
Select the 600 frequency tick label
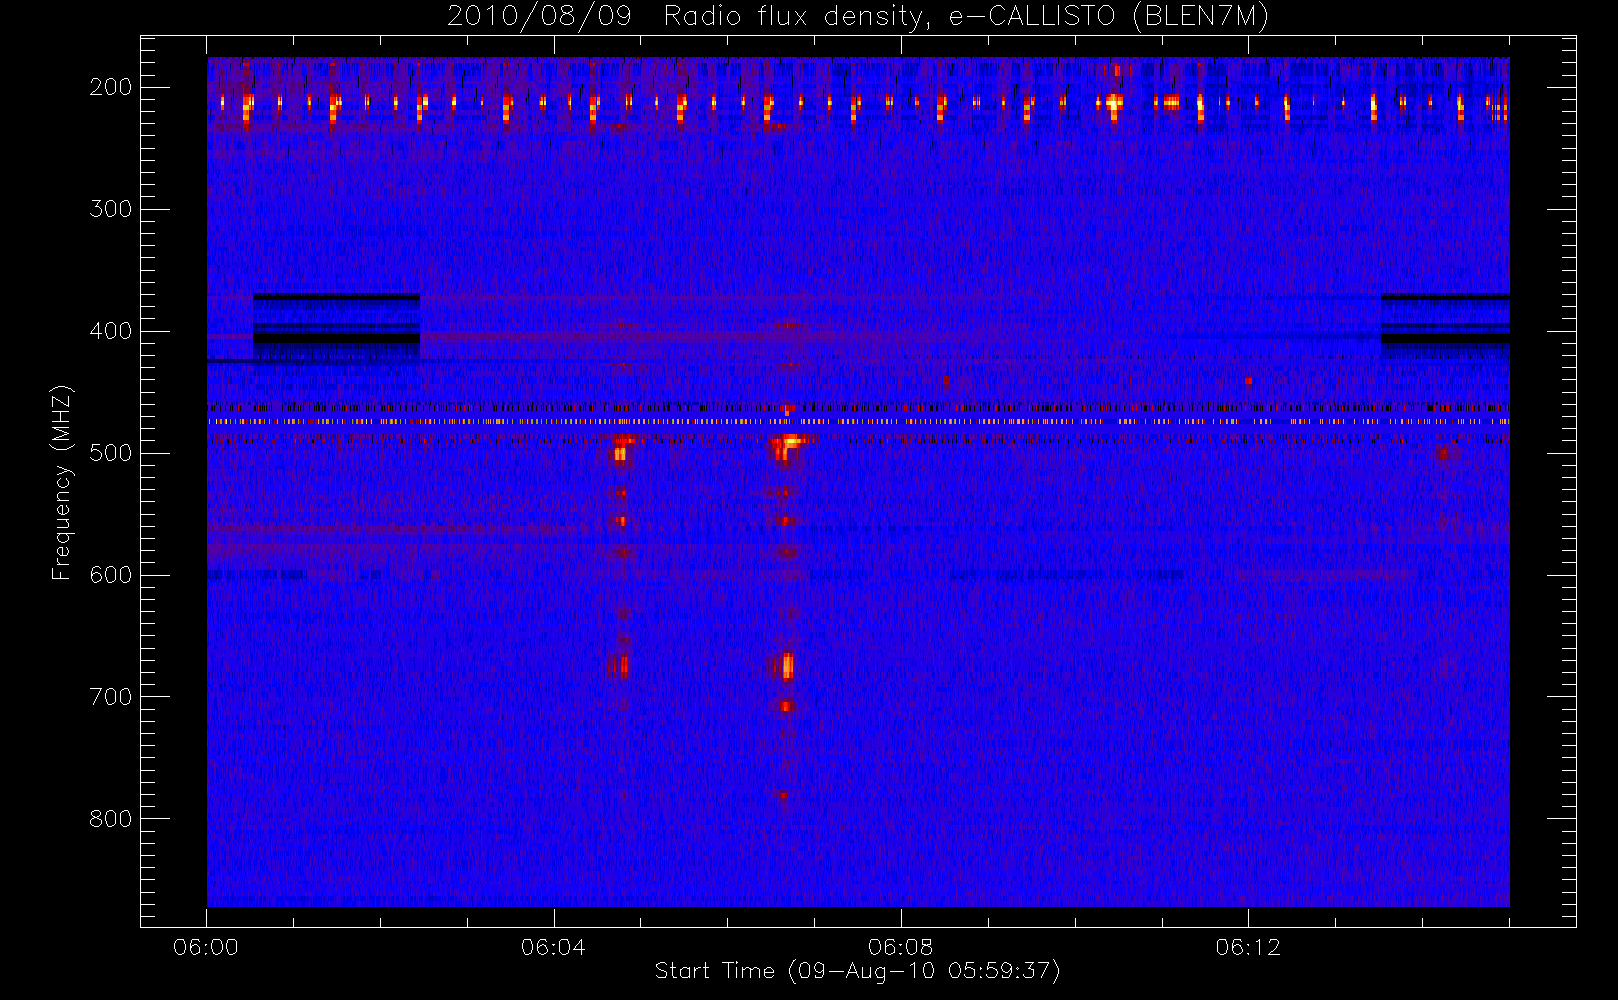[x=111, y=575]
